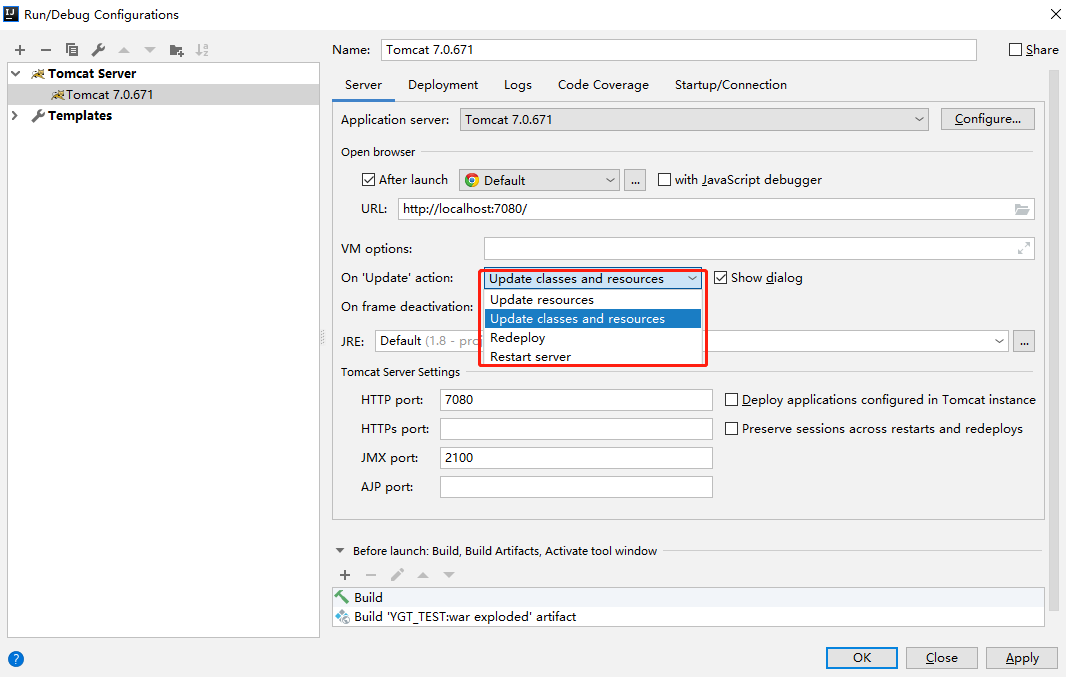The width and height of the screenshot is (1066, 677).
Task: Confirm with the OK button
Action: click(862, 658)
